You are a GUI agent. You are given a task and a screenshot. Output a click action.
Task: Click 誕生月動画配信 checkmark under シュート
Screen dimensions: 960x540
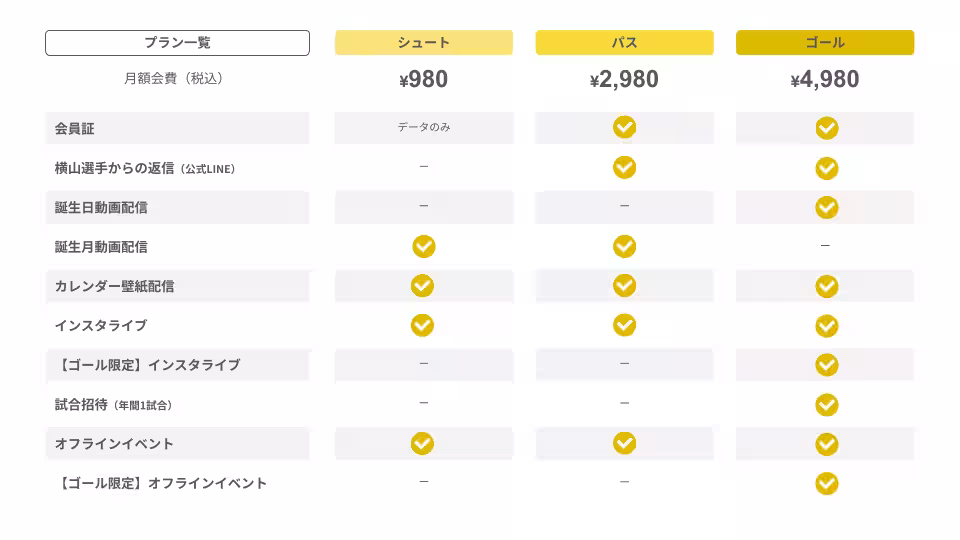click(423, 246)
